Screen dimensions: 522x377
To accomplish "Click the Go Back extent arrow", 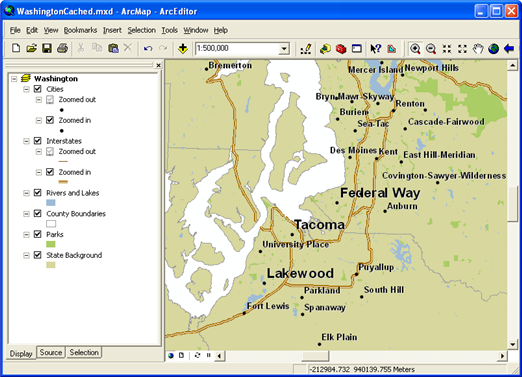I will (509, 49).
